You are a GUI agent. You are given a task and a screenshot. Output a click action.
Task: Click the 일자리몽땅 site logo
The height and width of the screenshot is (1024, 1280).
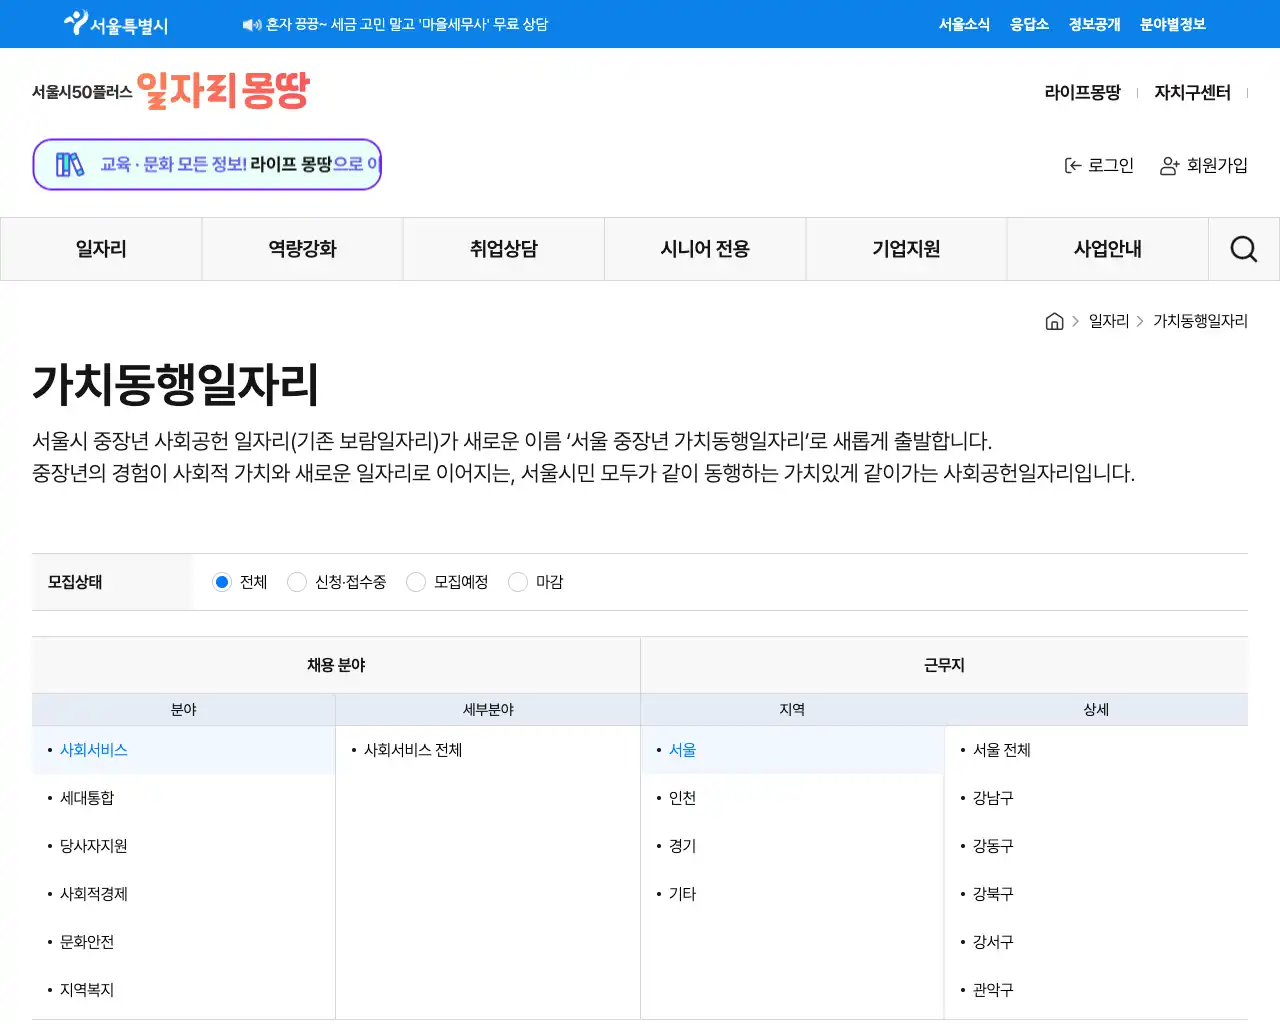click(170, 91)
